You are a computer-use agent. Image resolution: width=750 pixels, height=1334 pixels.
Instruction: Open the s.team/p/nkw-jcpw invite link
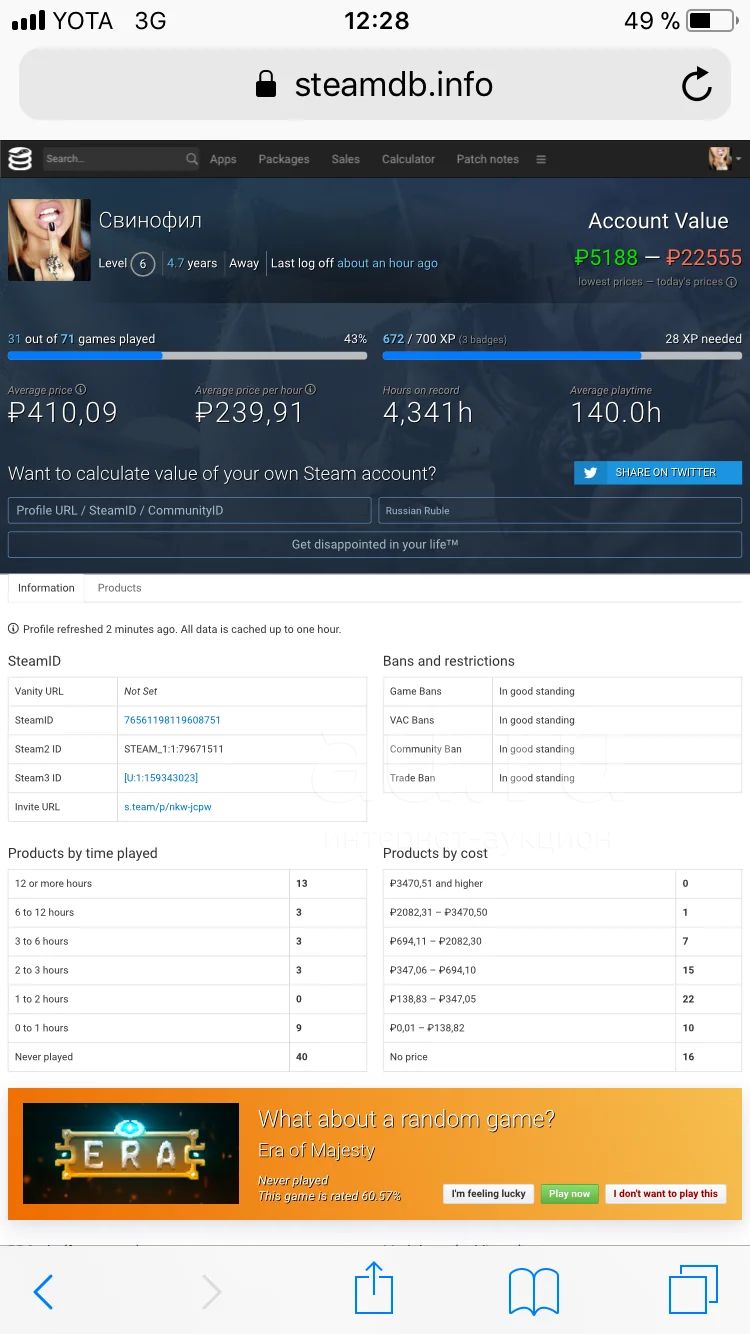tap(168, 807)
